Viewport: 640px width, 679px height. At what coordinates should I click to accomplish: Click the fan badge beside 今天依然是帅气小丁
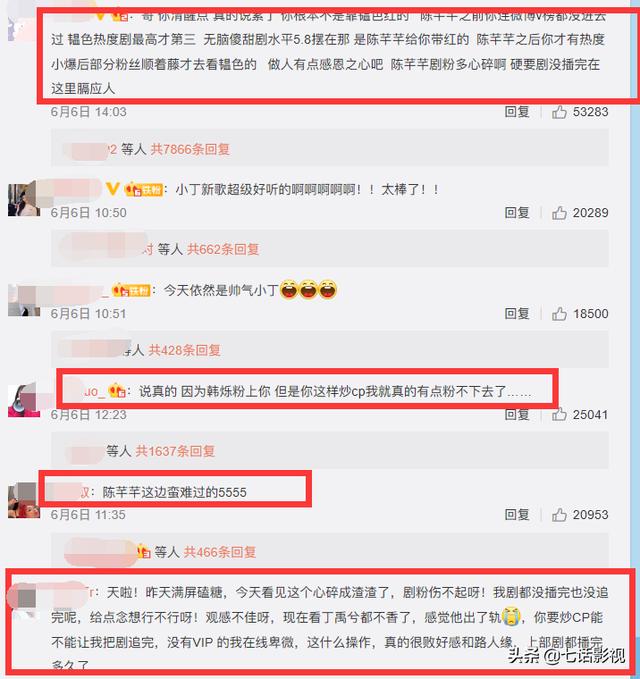click(x=131, y=290)
